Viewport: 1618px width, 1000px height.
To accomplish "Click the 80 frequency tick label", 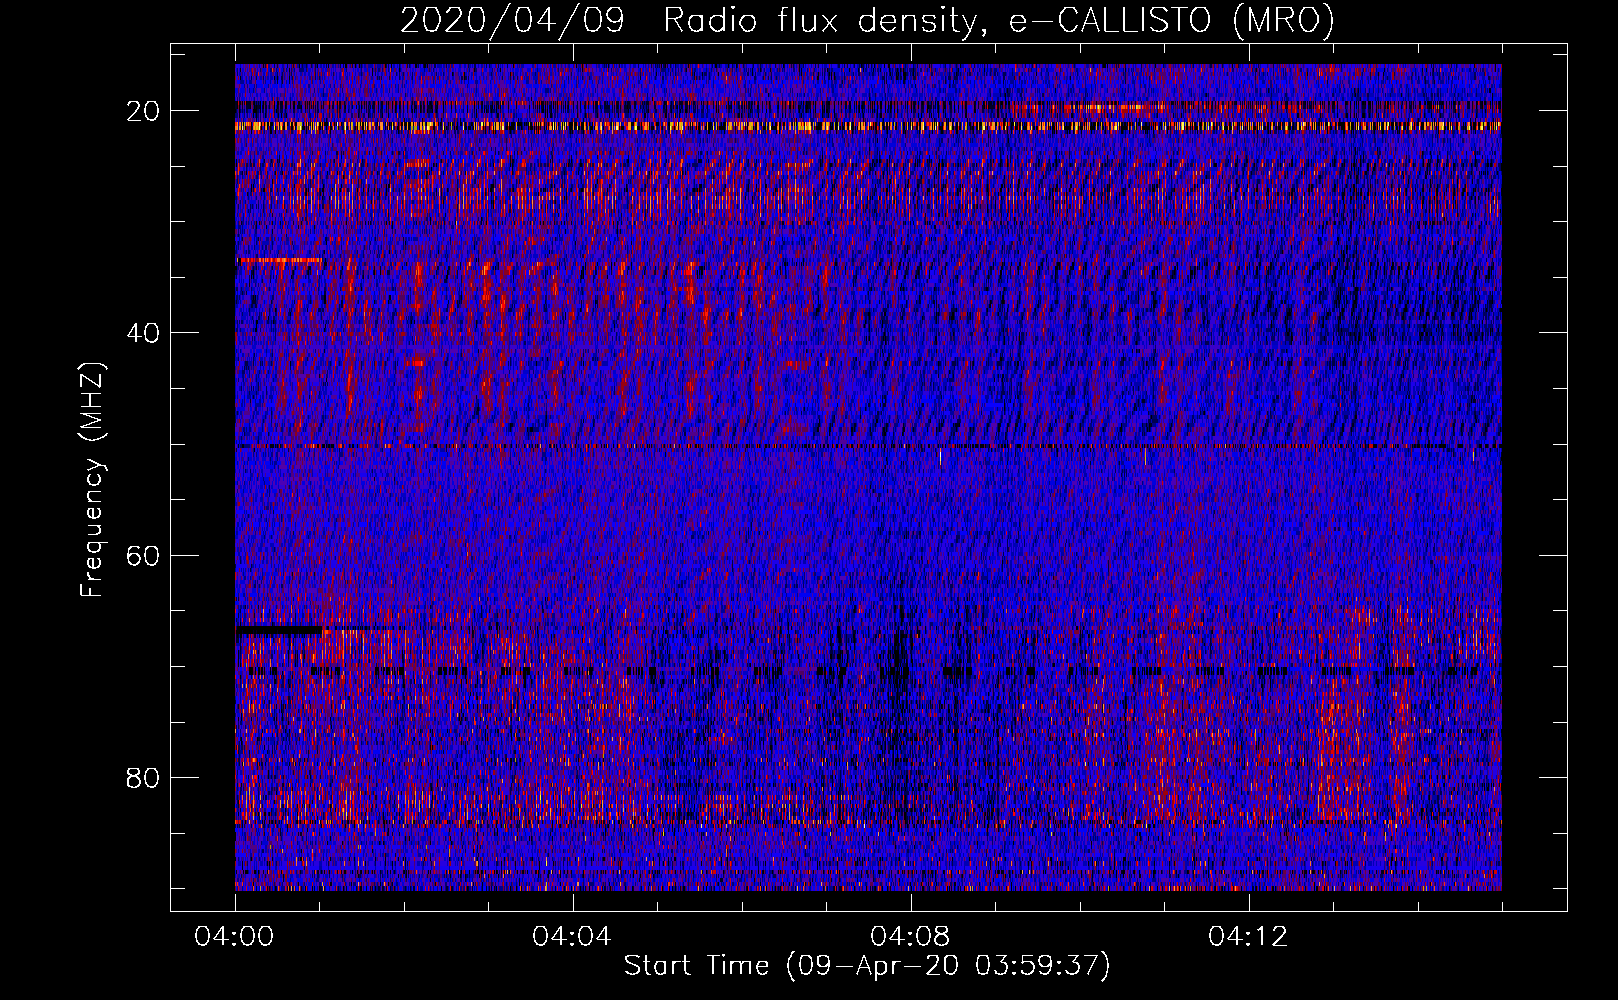I will pyautogui.click(x=143, y=777).
